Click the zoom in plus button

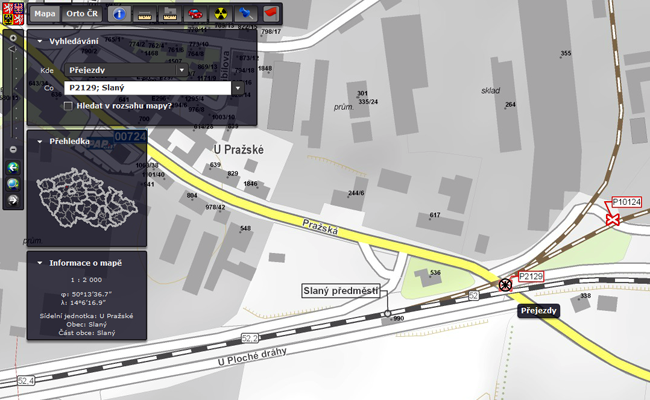[12, 34]
